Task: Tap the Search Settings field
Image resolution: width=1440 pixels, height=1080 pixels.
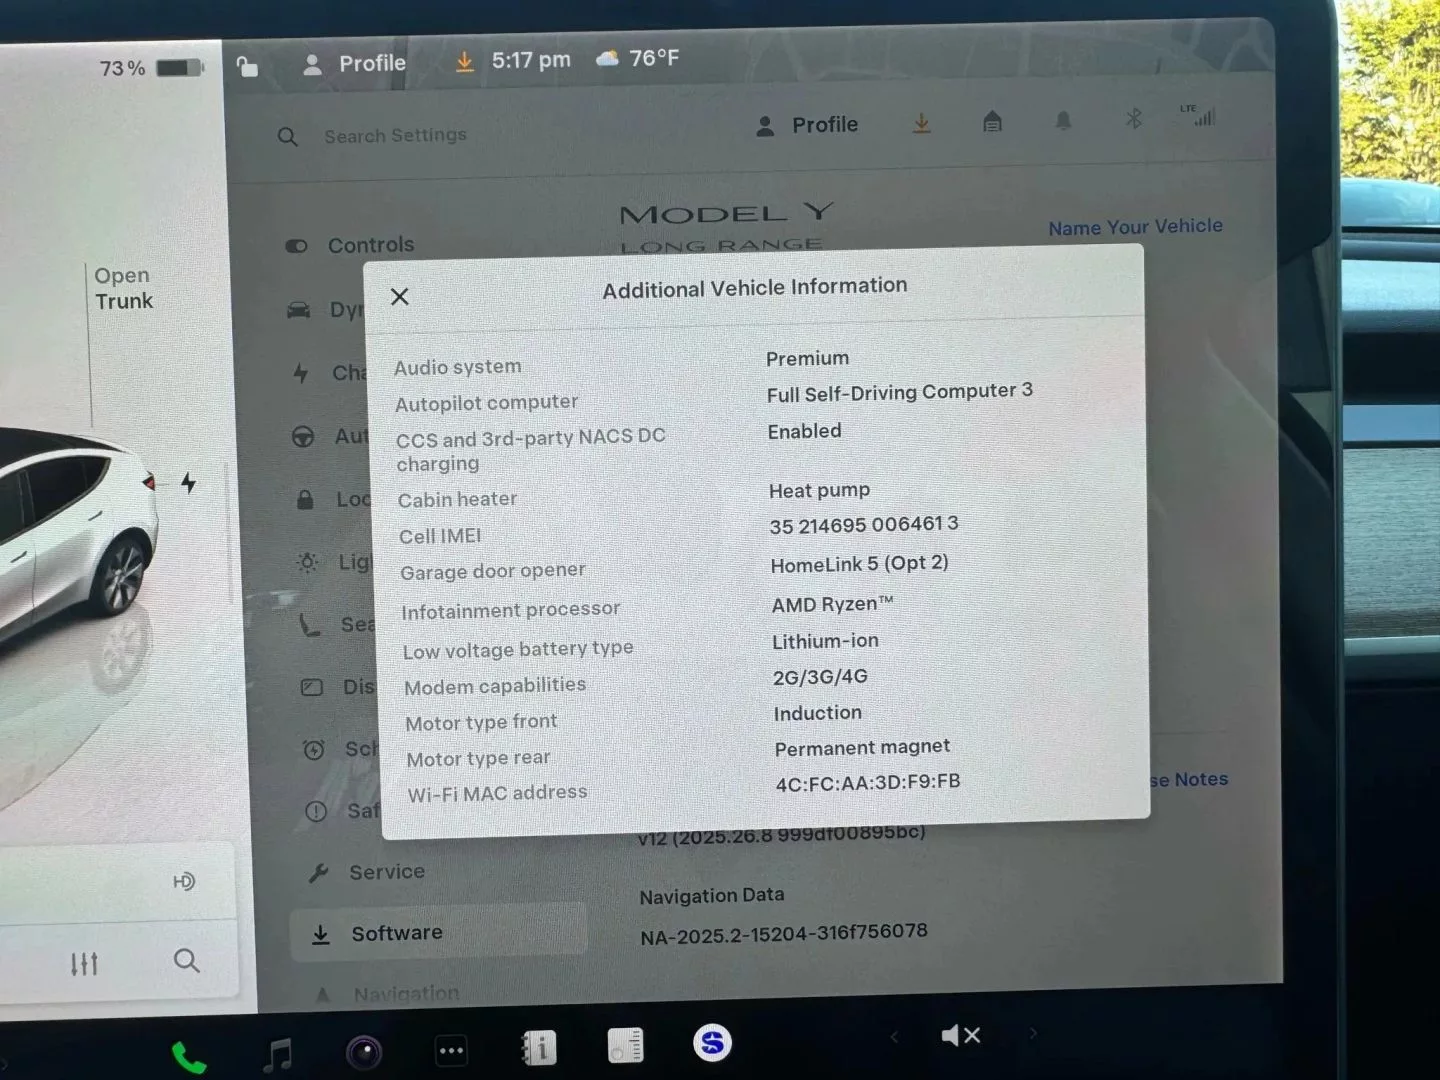Action: tap(395, 135)
